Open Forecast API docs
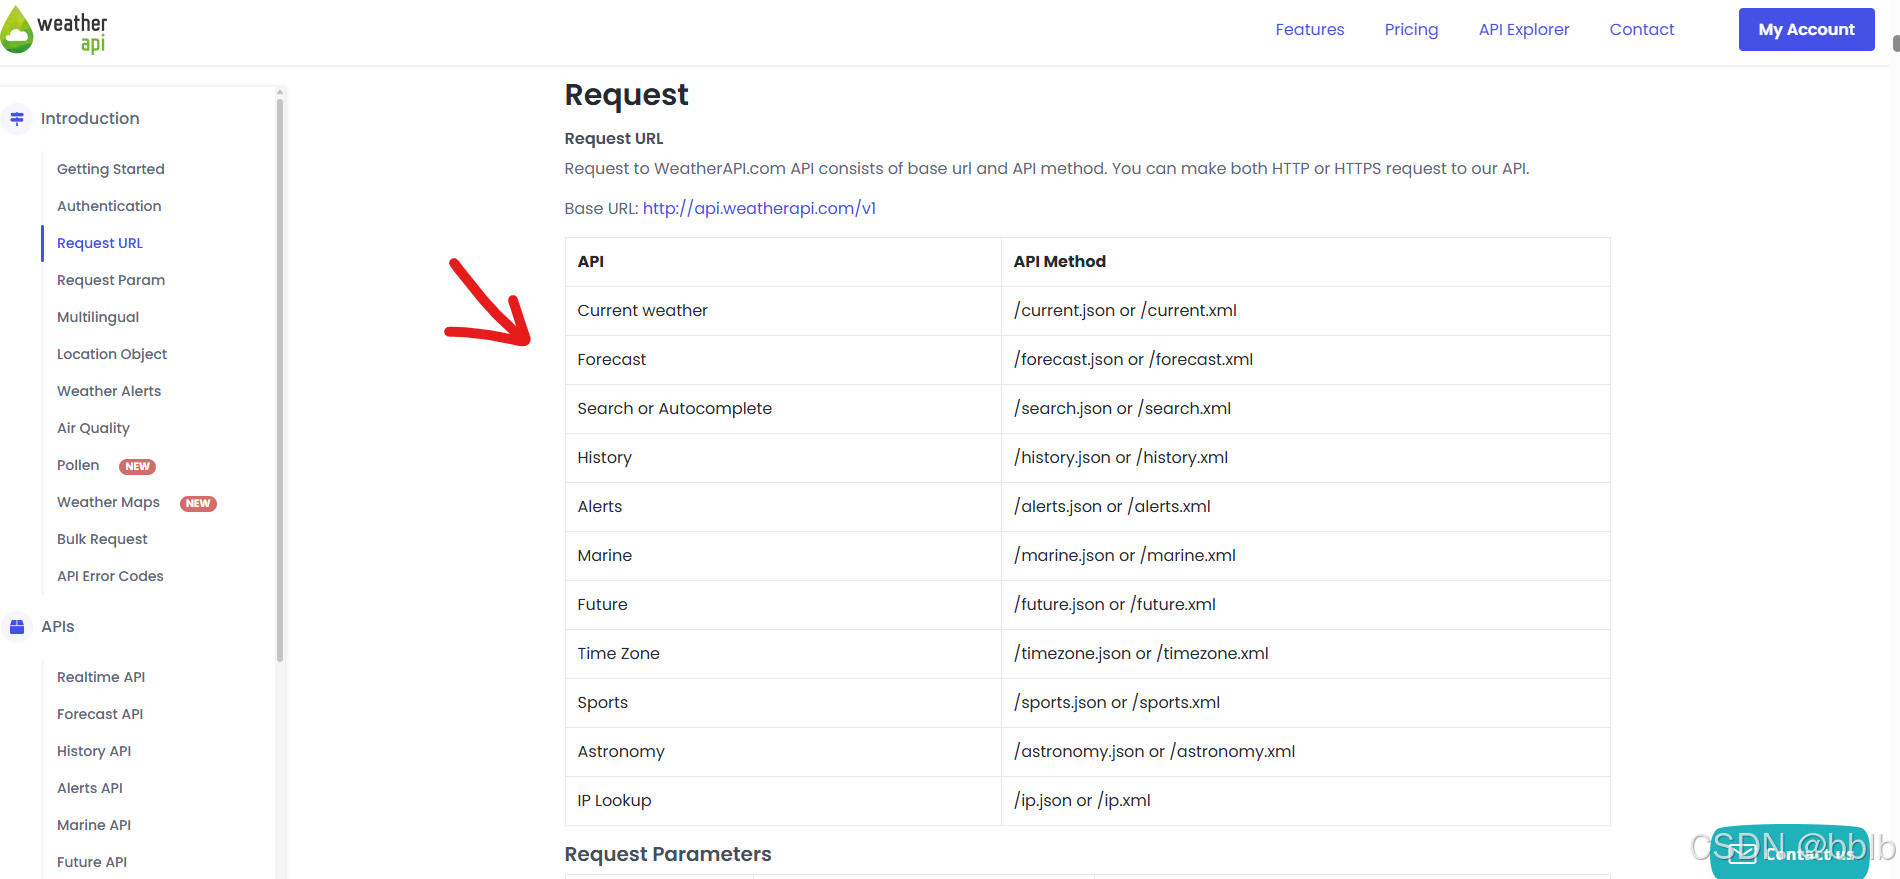 tap(100, 714)
